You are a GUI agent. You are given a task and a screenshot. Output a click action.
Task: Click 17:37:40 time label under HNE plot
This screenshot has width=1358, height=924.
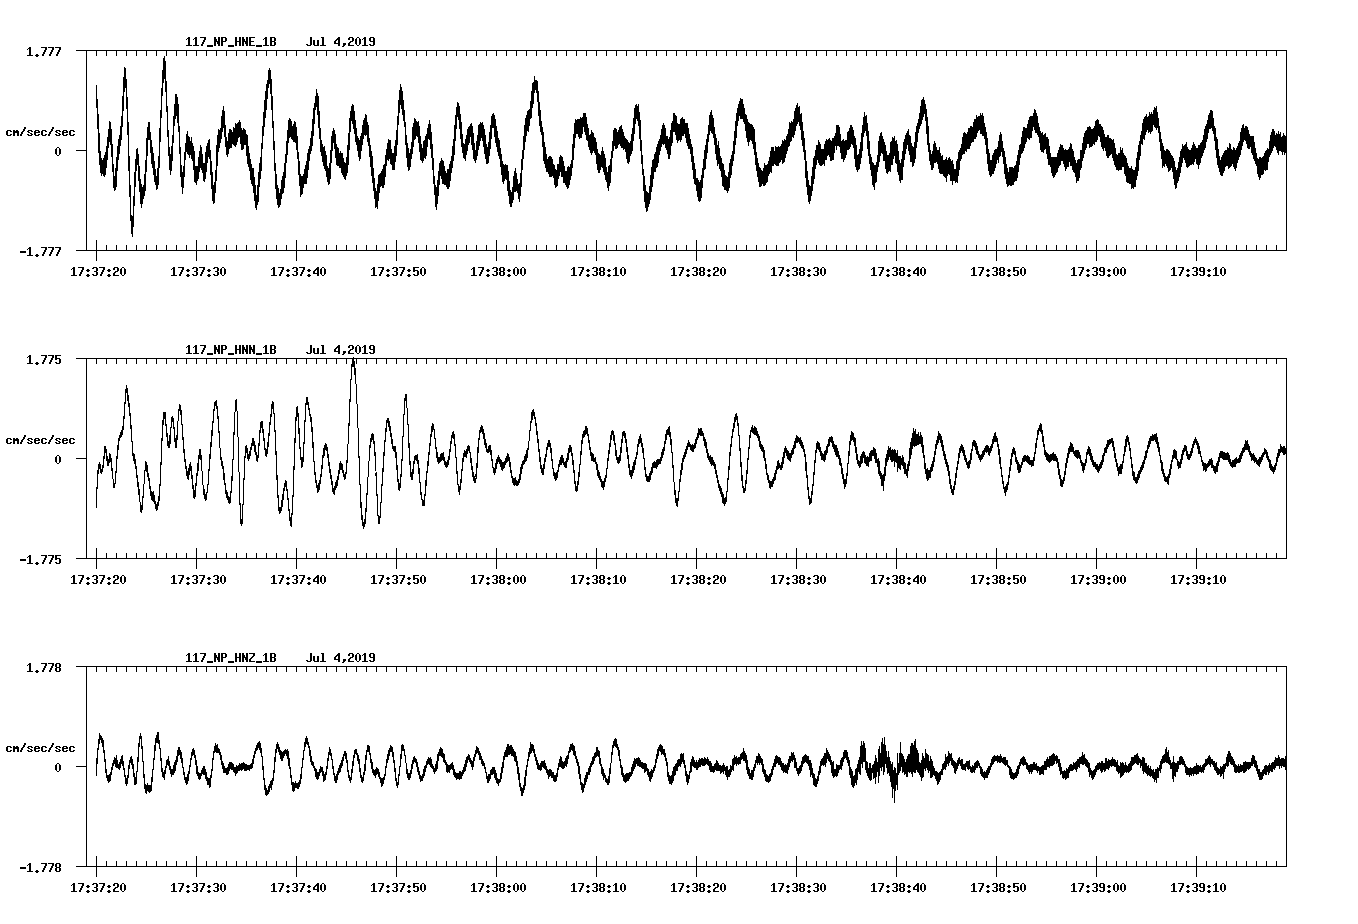(x=298, y=271)
